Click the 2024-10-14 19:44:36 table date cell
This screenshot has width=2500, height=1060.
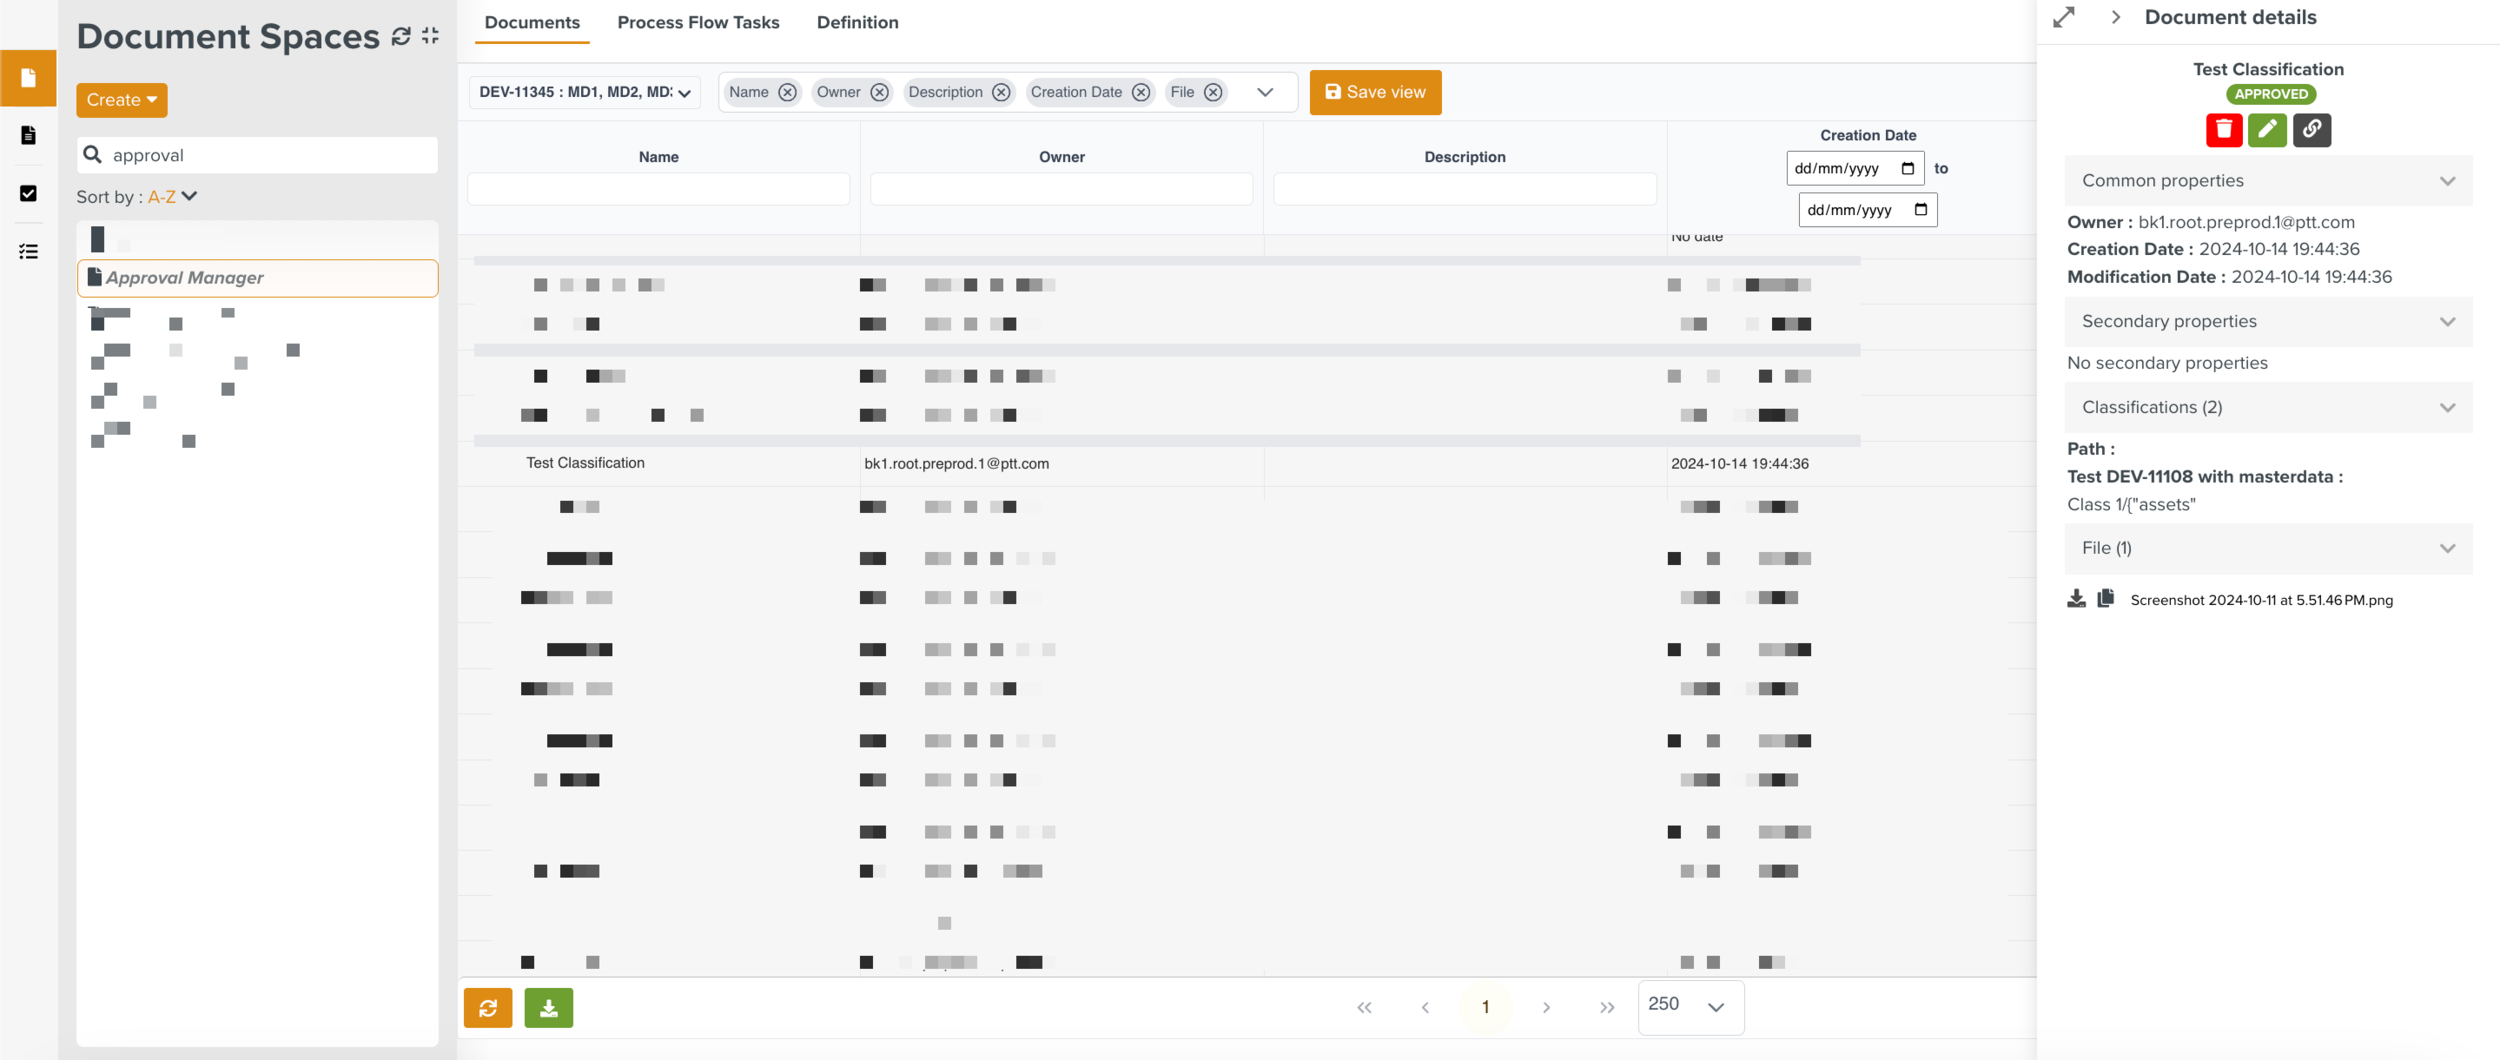click(x=1740, y=464)
